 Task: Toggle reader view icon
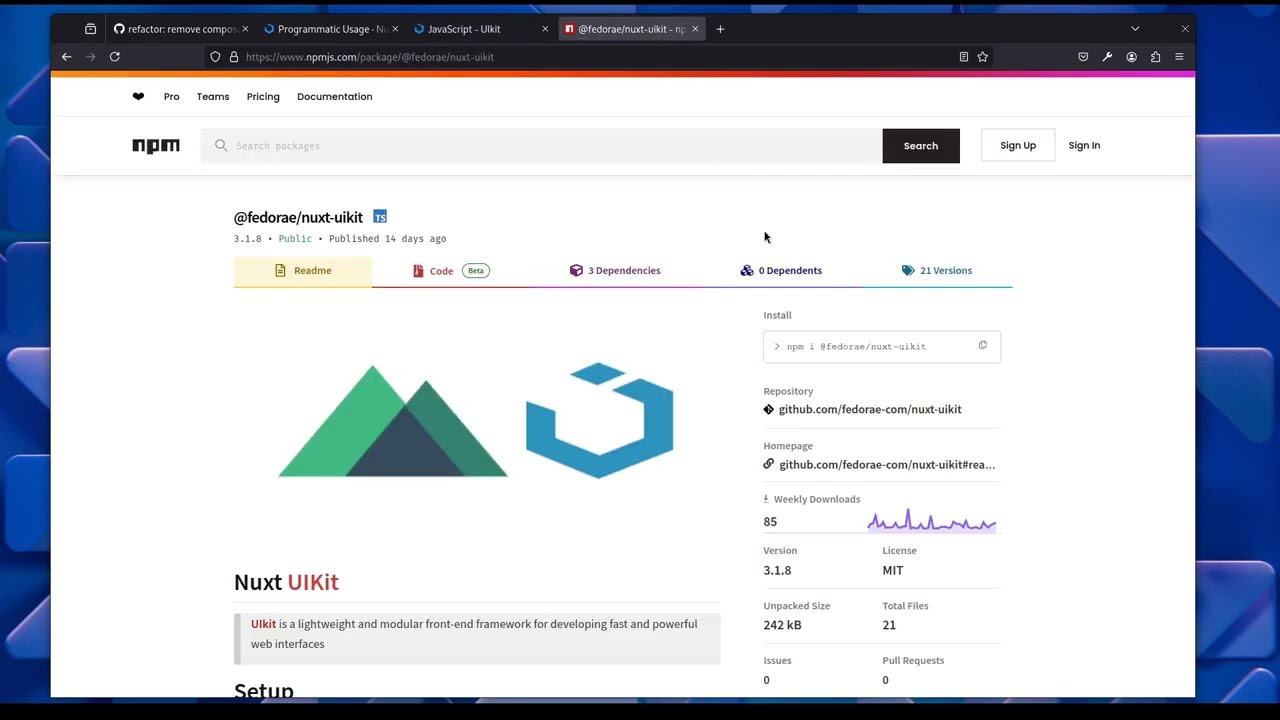click(964, 57)
